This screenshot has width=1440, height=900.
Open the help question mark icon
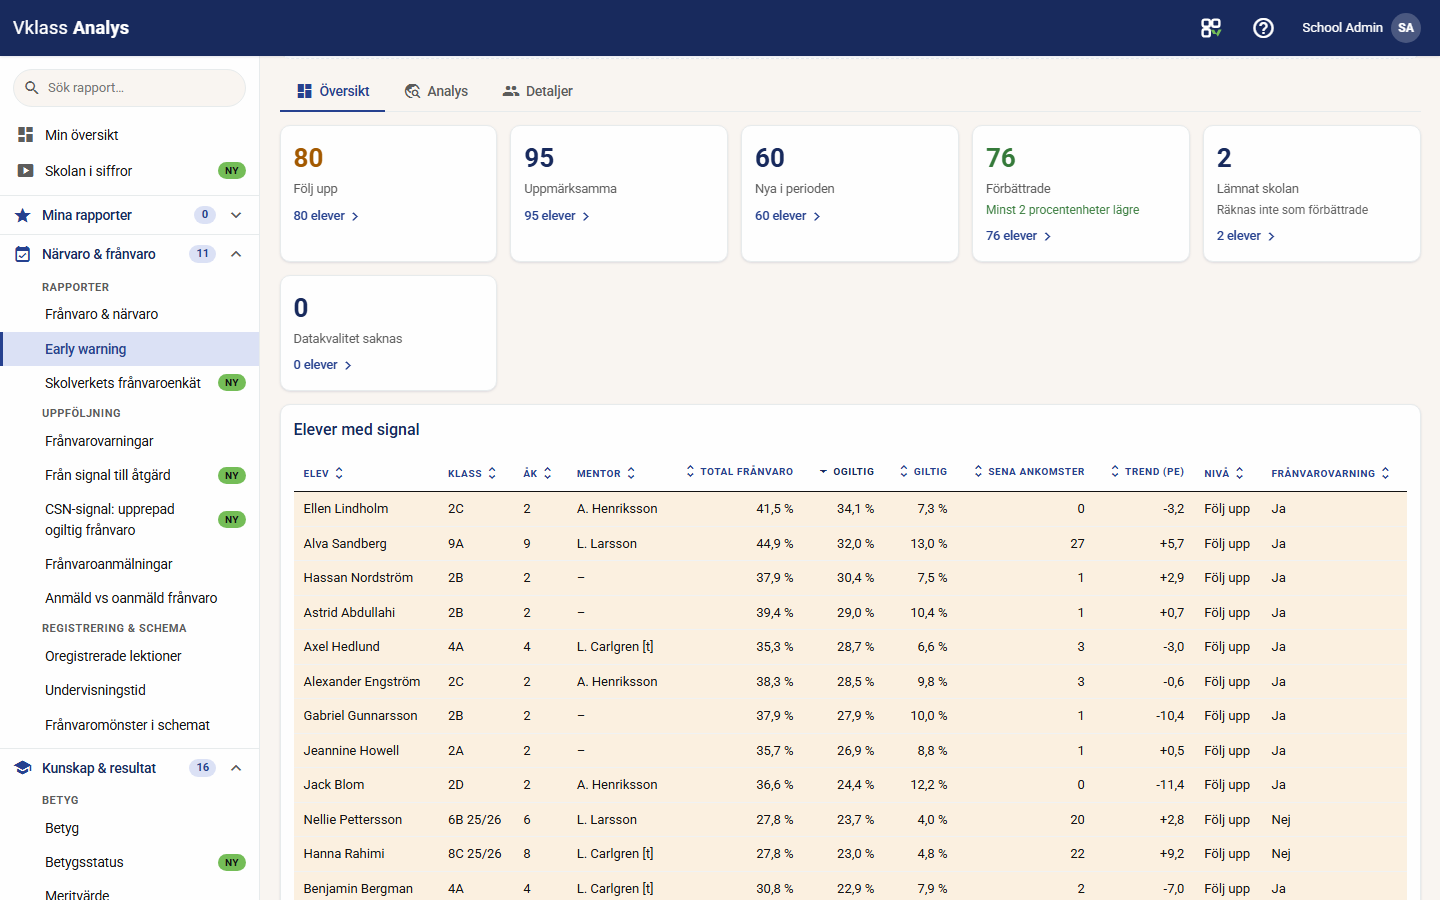pos(1263,28)
